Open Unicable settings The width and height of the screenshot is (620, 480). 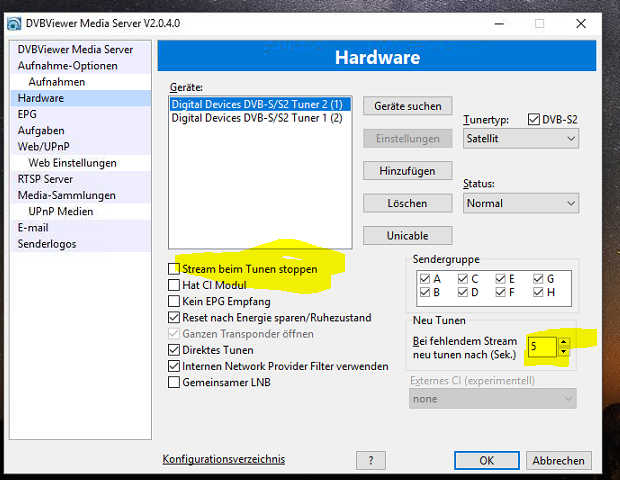coord(407,236)
